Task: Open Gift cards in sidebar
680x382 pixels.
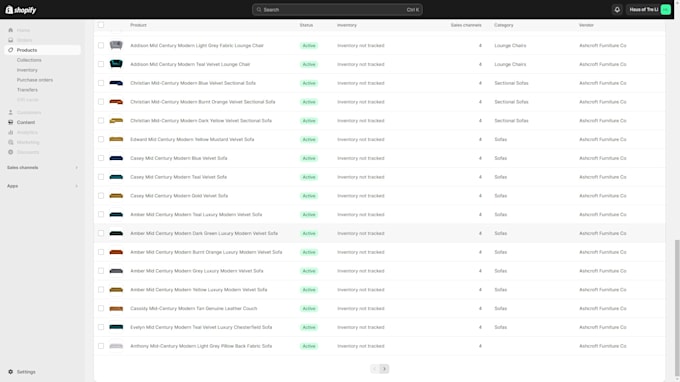Action: [x=28, y=100]
